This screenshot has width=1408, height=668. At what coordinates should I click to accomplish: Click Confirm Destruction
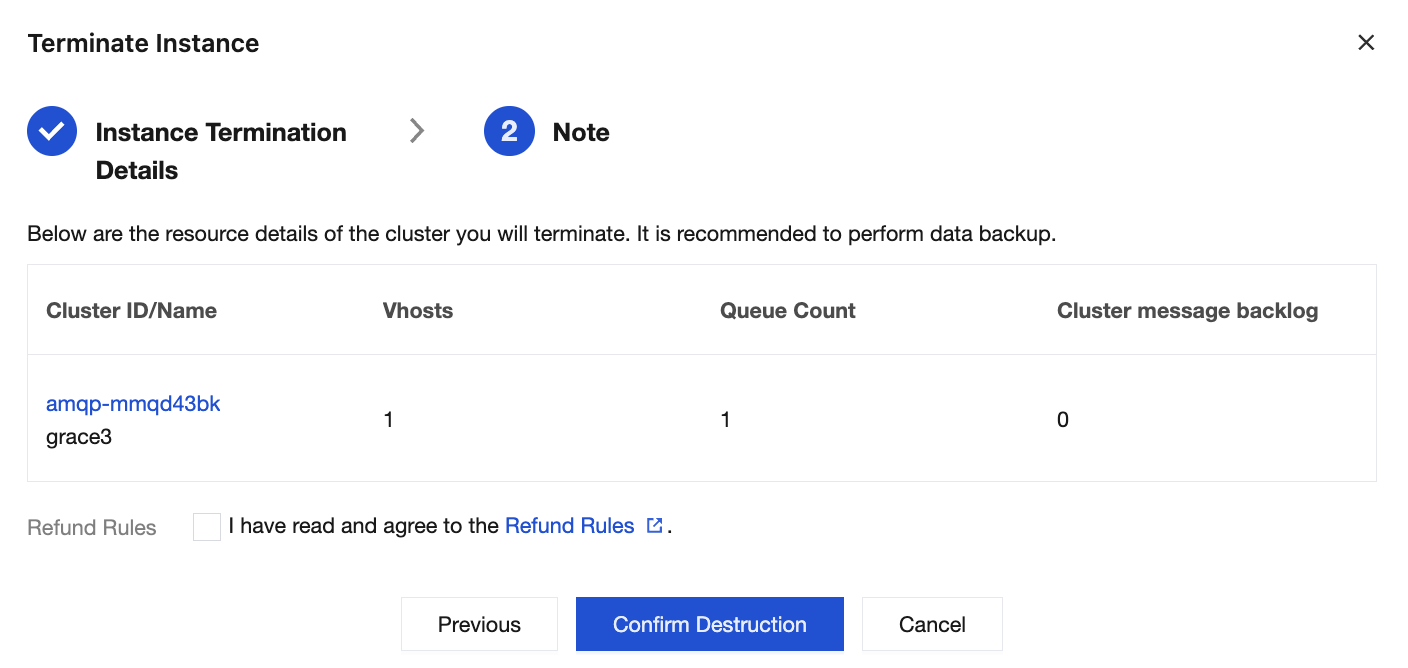point(709,624)
